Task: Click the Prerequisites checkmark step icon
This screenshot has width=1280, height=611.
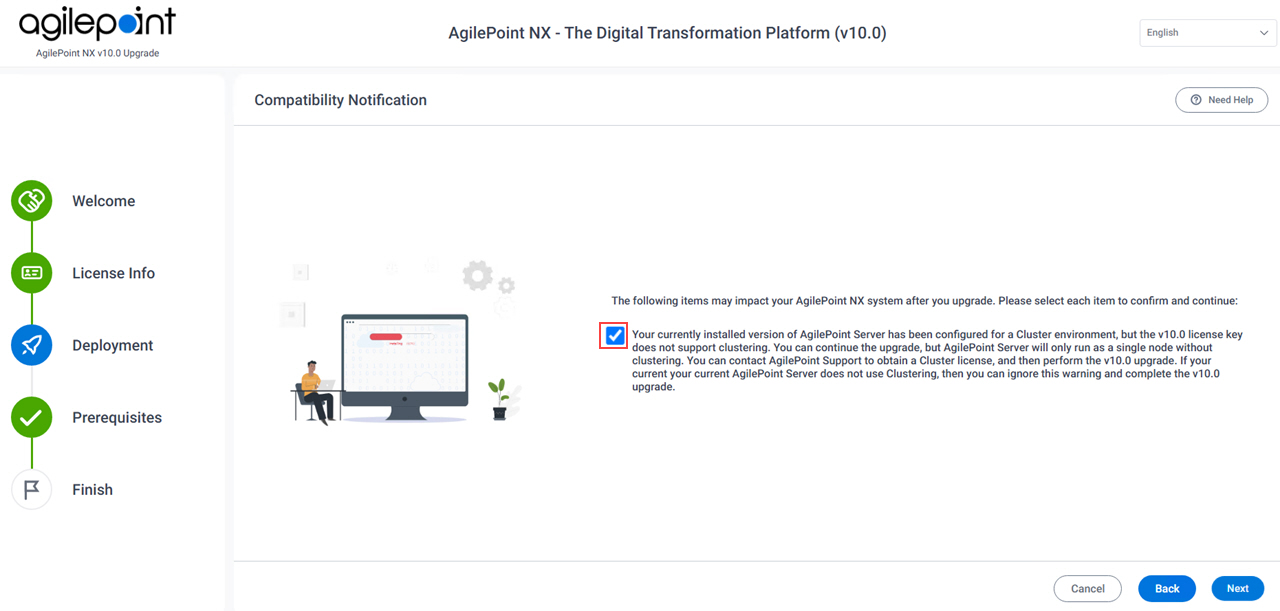Action: coord(32,417)
